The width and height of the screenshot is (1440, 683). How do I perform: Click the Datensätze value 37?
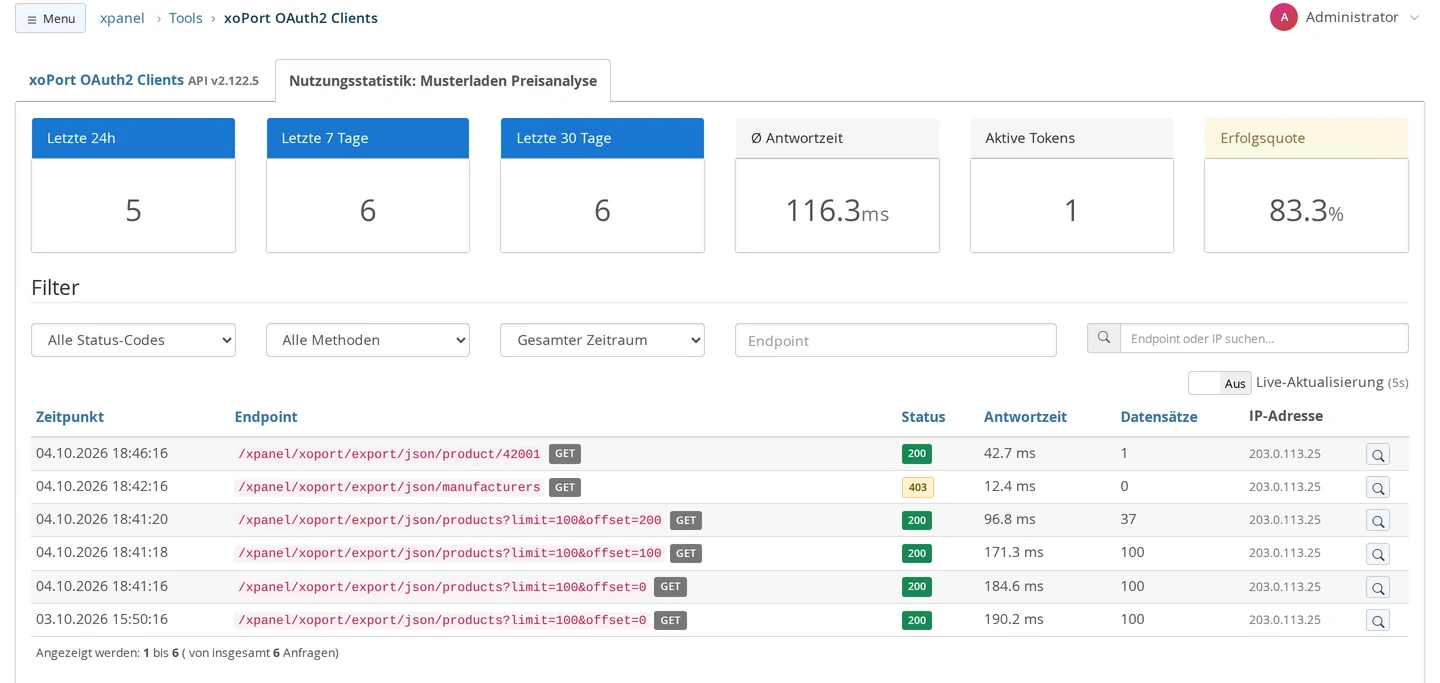[x=1129, y=519]
